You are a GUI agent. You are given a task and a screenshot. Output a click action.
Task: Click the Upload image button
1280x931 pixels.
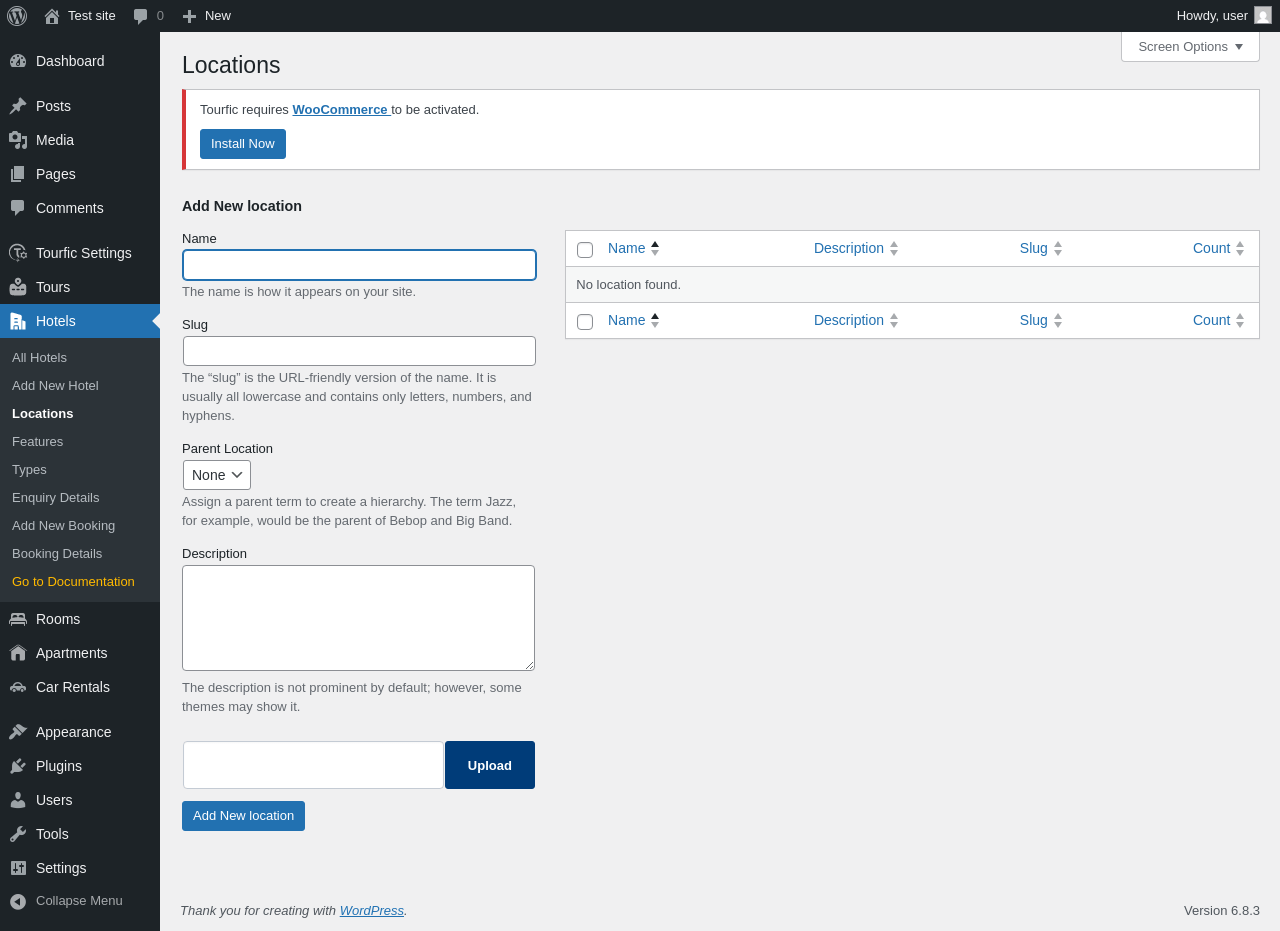[x=490, y=765]
